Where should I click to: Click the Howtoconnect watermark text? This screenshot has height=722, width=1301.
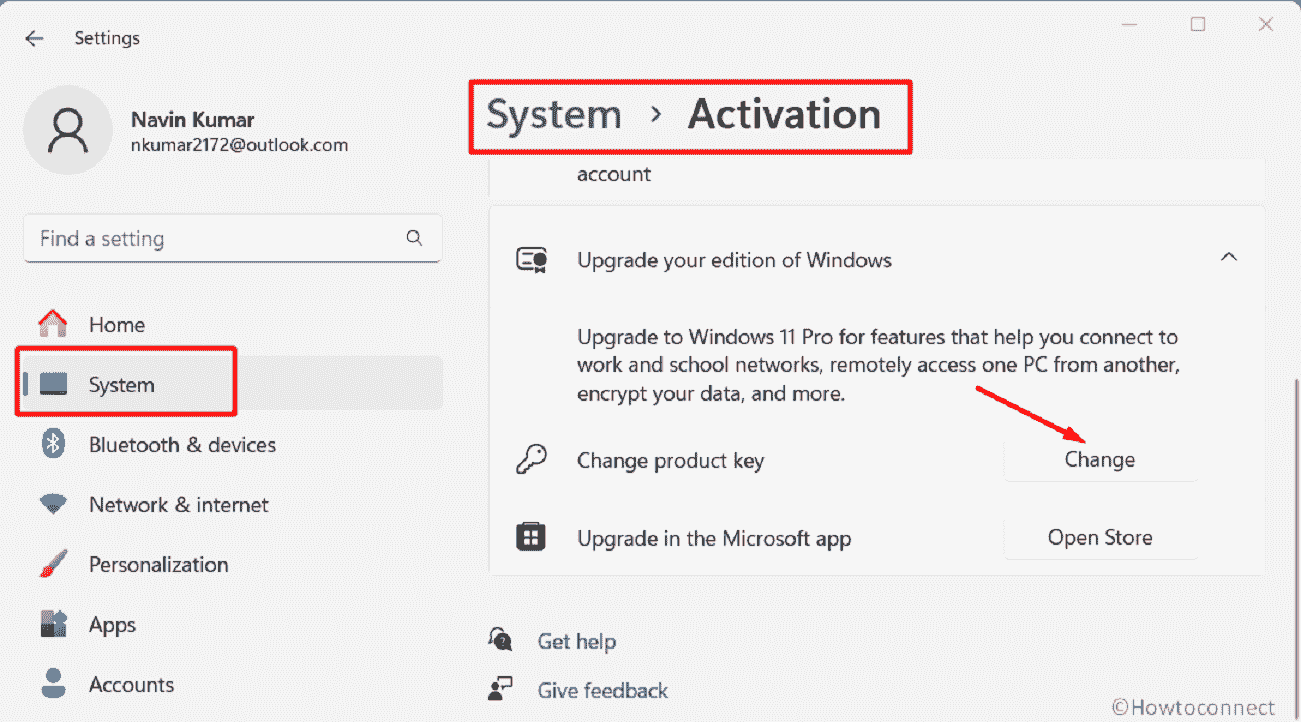click(1193, 706)
